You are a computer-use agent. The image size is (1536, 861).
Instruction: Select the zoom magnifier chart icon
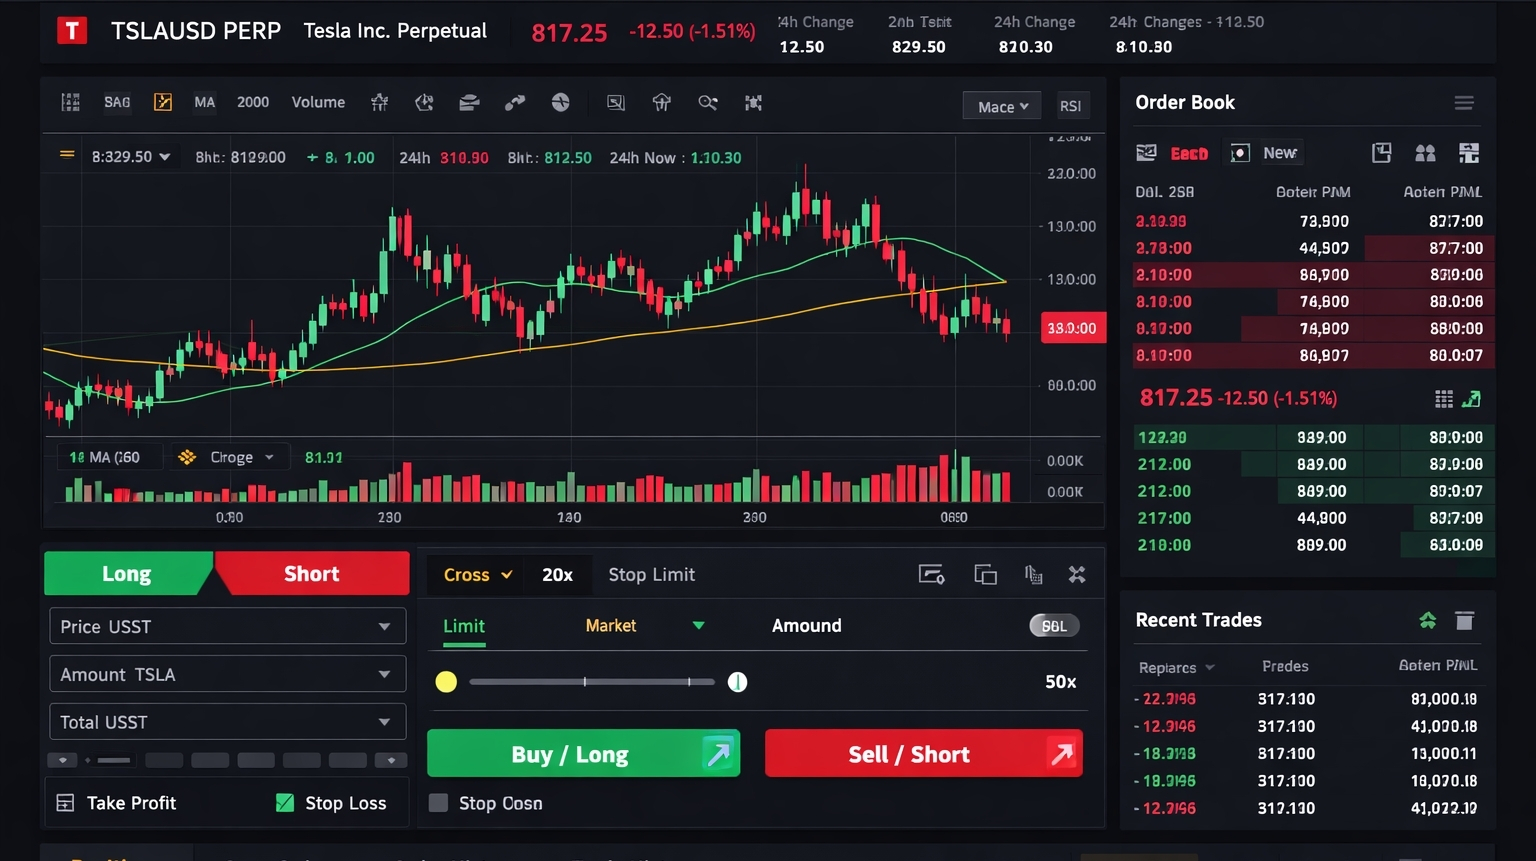pos(708,102)
